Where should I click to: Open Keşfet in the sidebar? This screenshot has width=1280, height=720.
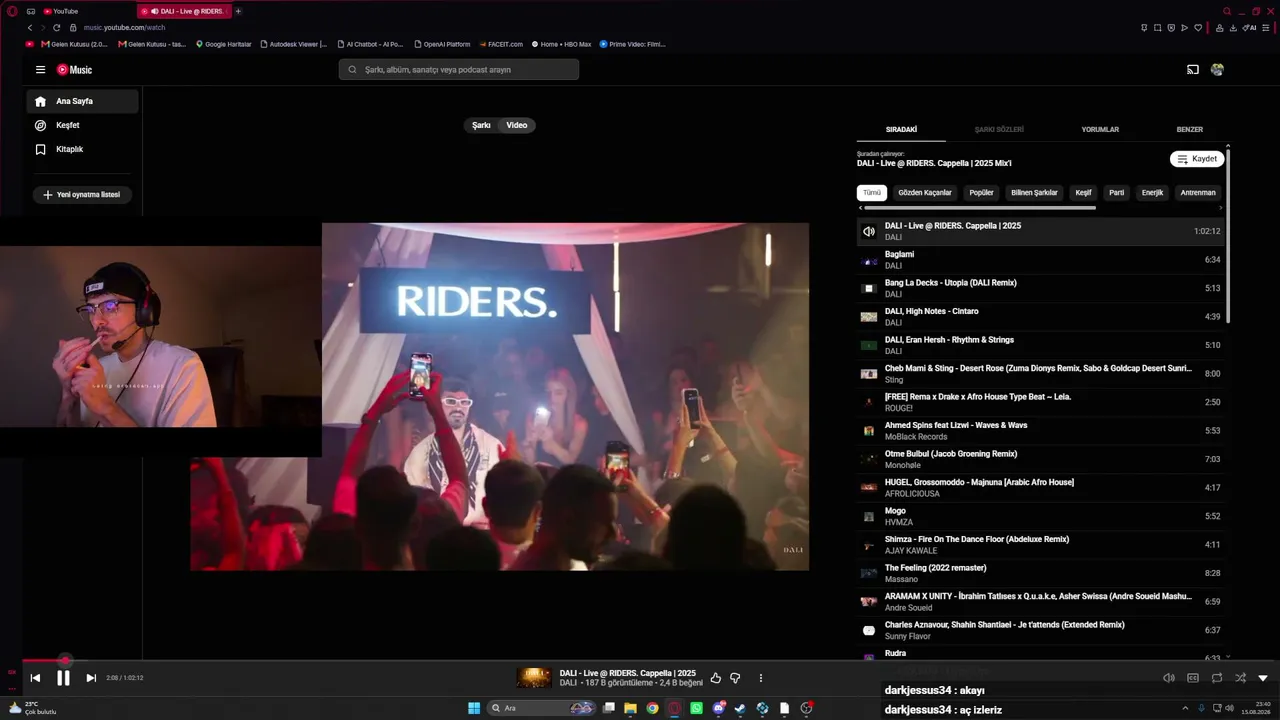[82, 125]
